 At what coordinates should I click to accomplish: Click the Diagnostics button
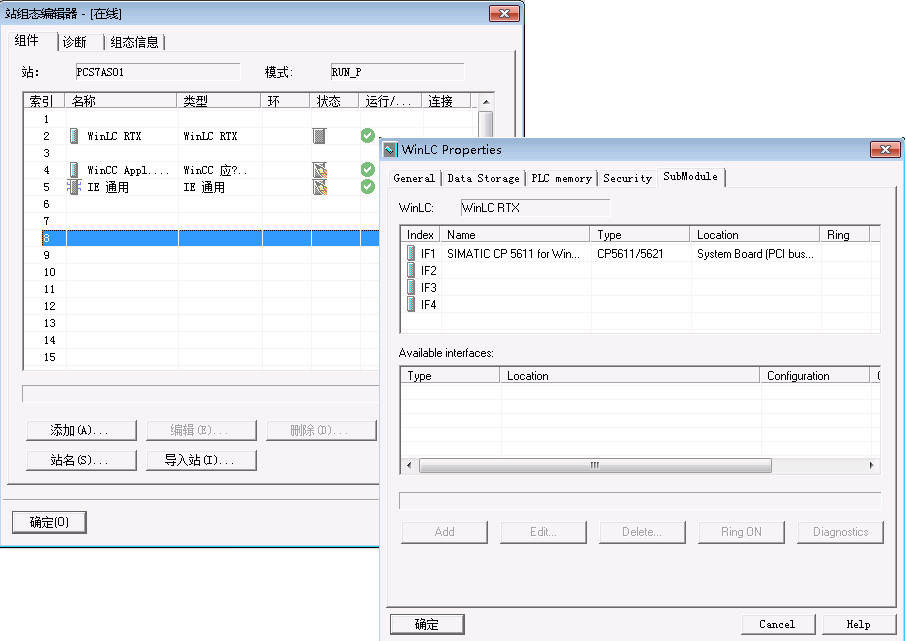pos(840,532)
